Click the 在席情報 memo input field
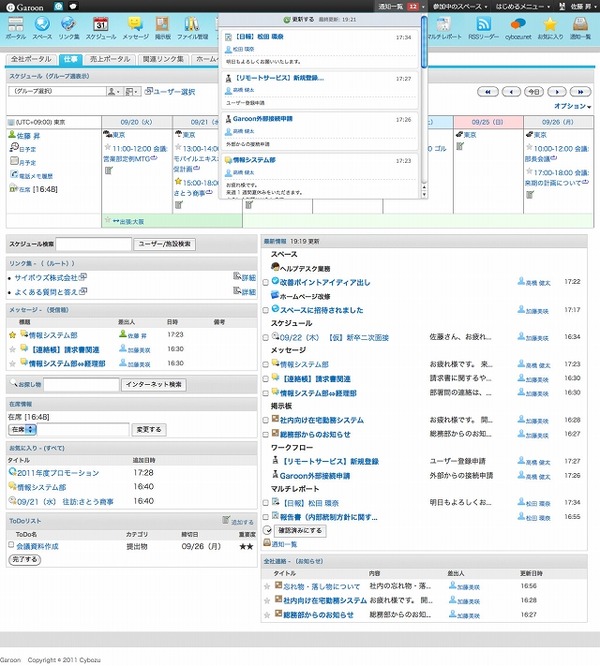Image resolution: width=600 pixels, height=666 pixels. coord(83,429)
